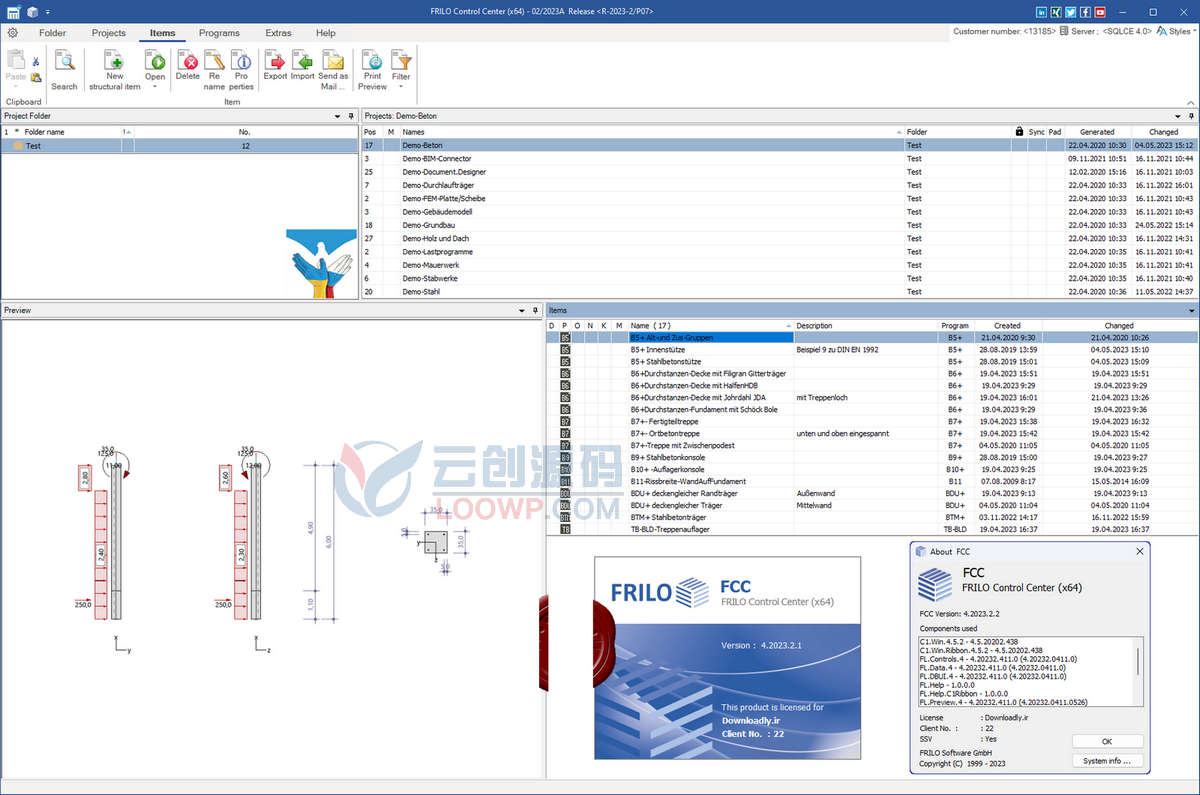Open the Twitter link in title bar

click(x=1071, y=12)
